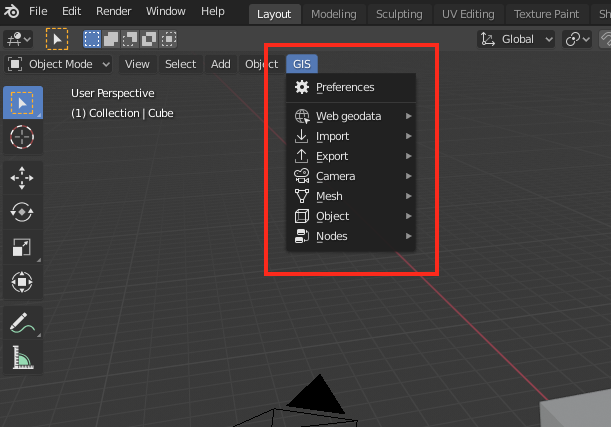Open the Render menu
The height and width of the screenshot is (427, 611).
click(114, 11)
